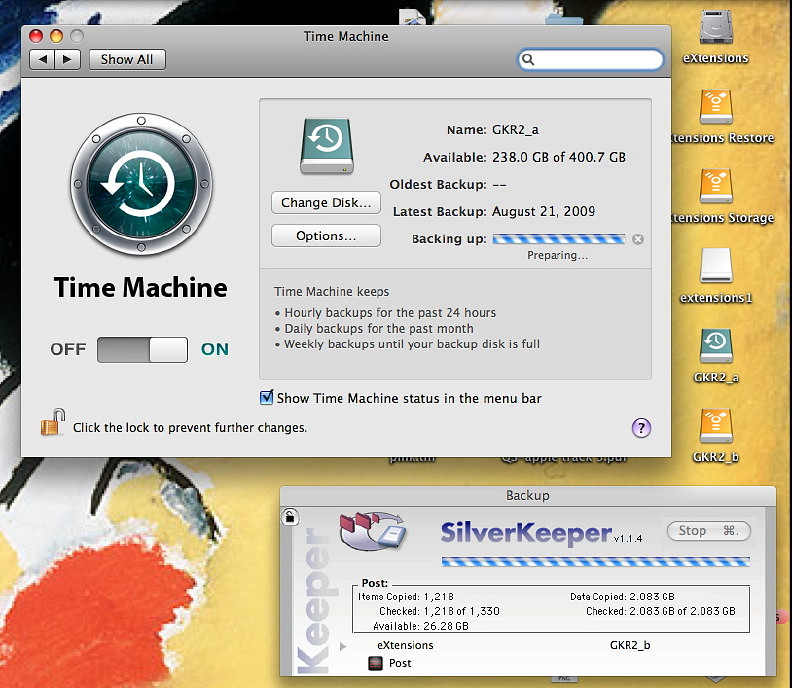Screen dimensions: 792x688
Task: Click the GKR2_a backup disk icon in Time Machine
Action: (x=327, y=146)
